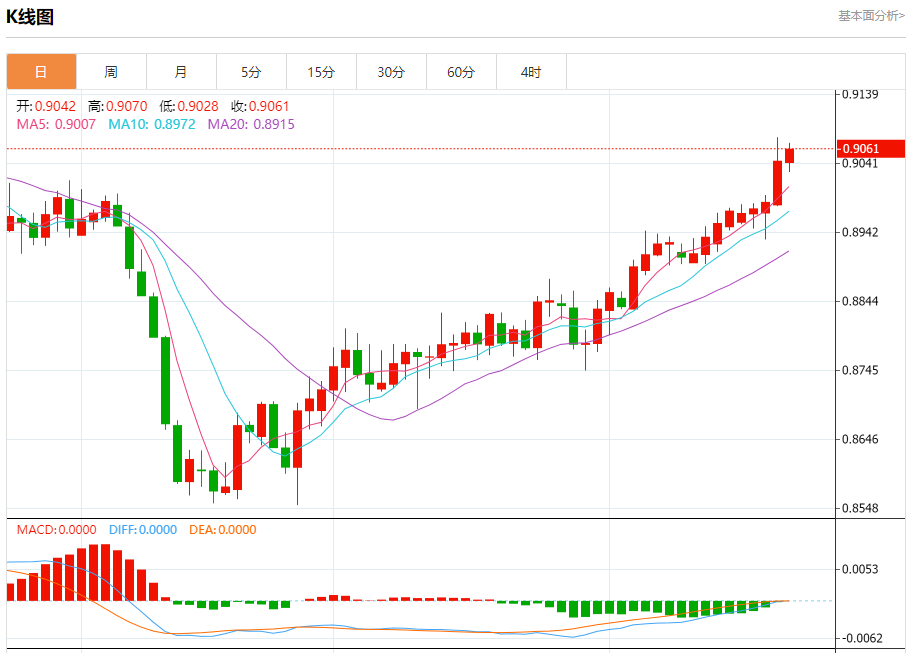Open the 15分 interval tab
Image resolution: width=917 pixels, height=653 pixels.
321,72
